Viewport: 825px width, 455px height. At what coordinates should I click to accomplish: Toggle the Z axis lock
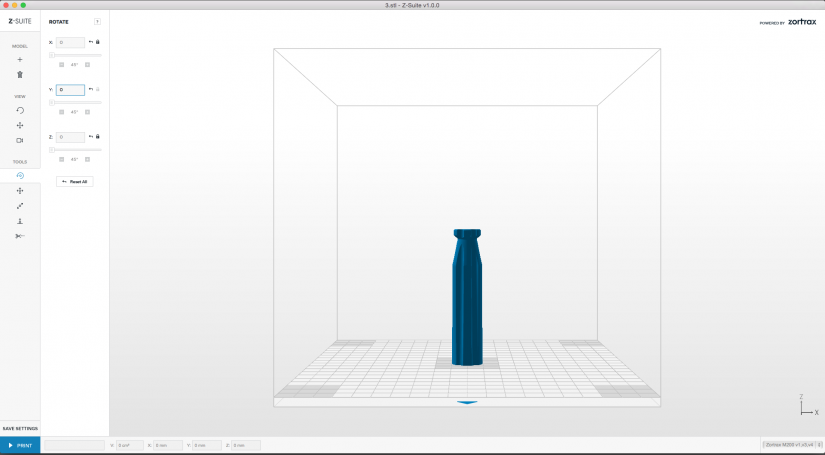pos(98,137)
